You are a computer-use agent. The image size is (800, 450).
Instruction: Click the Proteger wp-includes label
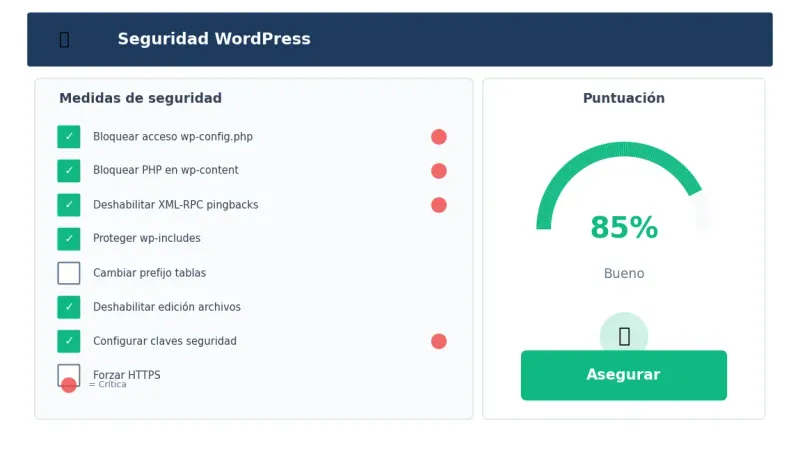[x=146, y=238]
